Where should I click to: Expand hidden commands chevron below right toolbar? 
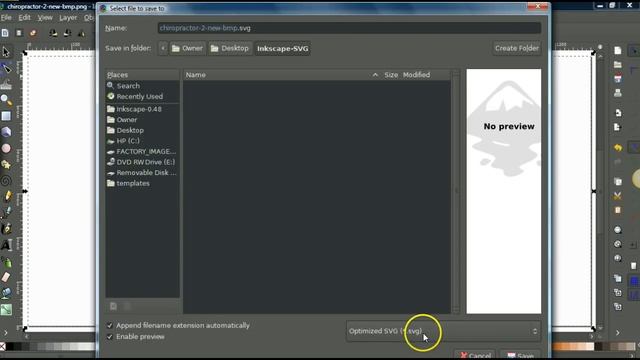tap(618, 333)
